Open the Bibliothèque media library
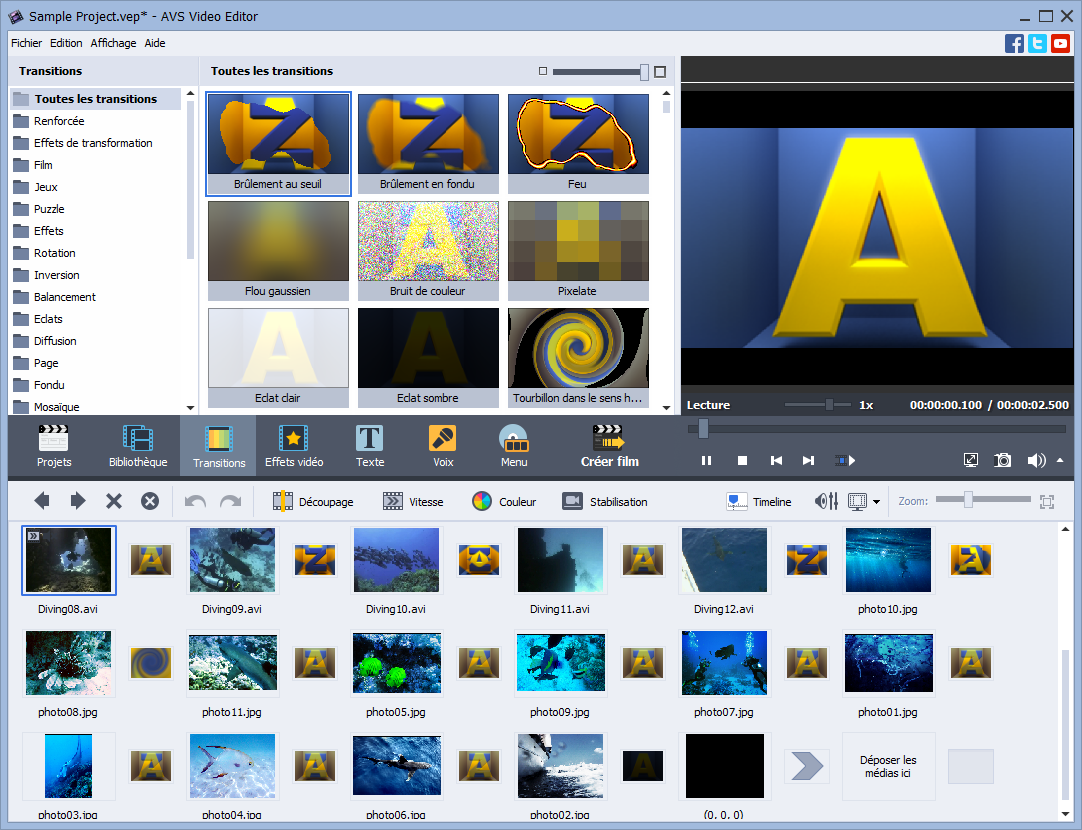The height and width of the screenshot is (830, 1082). click(x=138, y=446)
